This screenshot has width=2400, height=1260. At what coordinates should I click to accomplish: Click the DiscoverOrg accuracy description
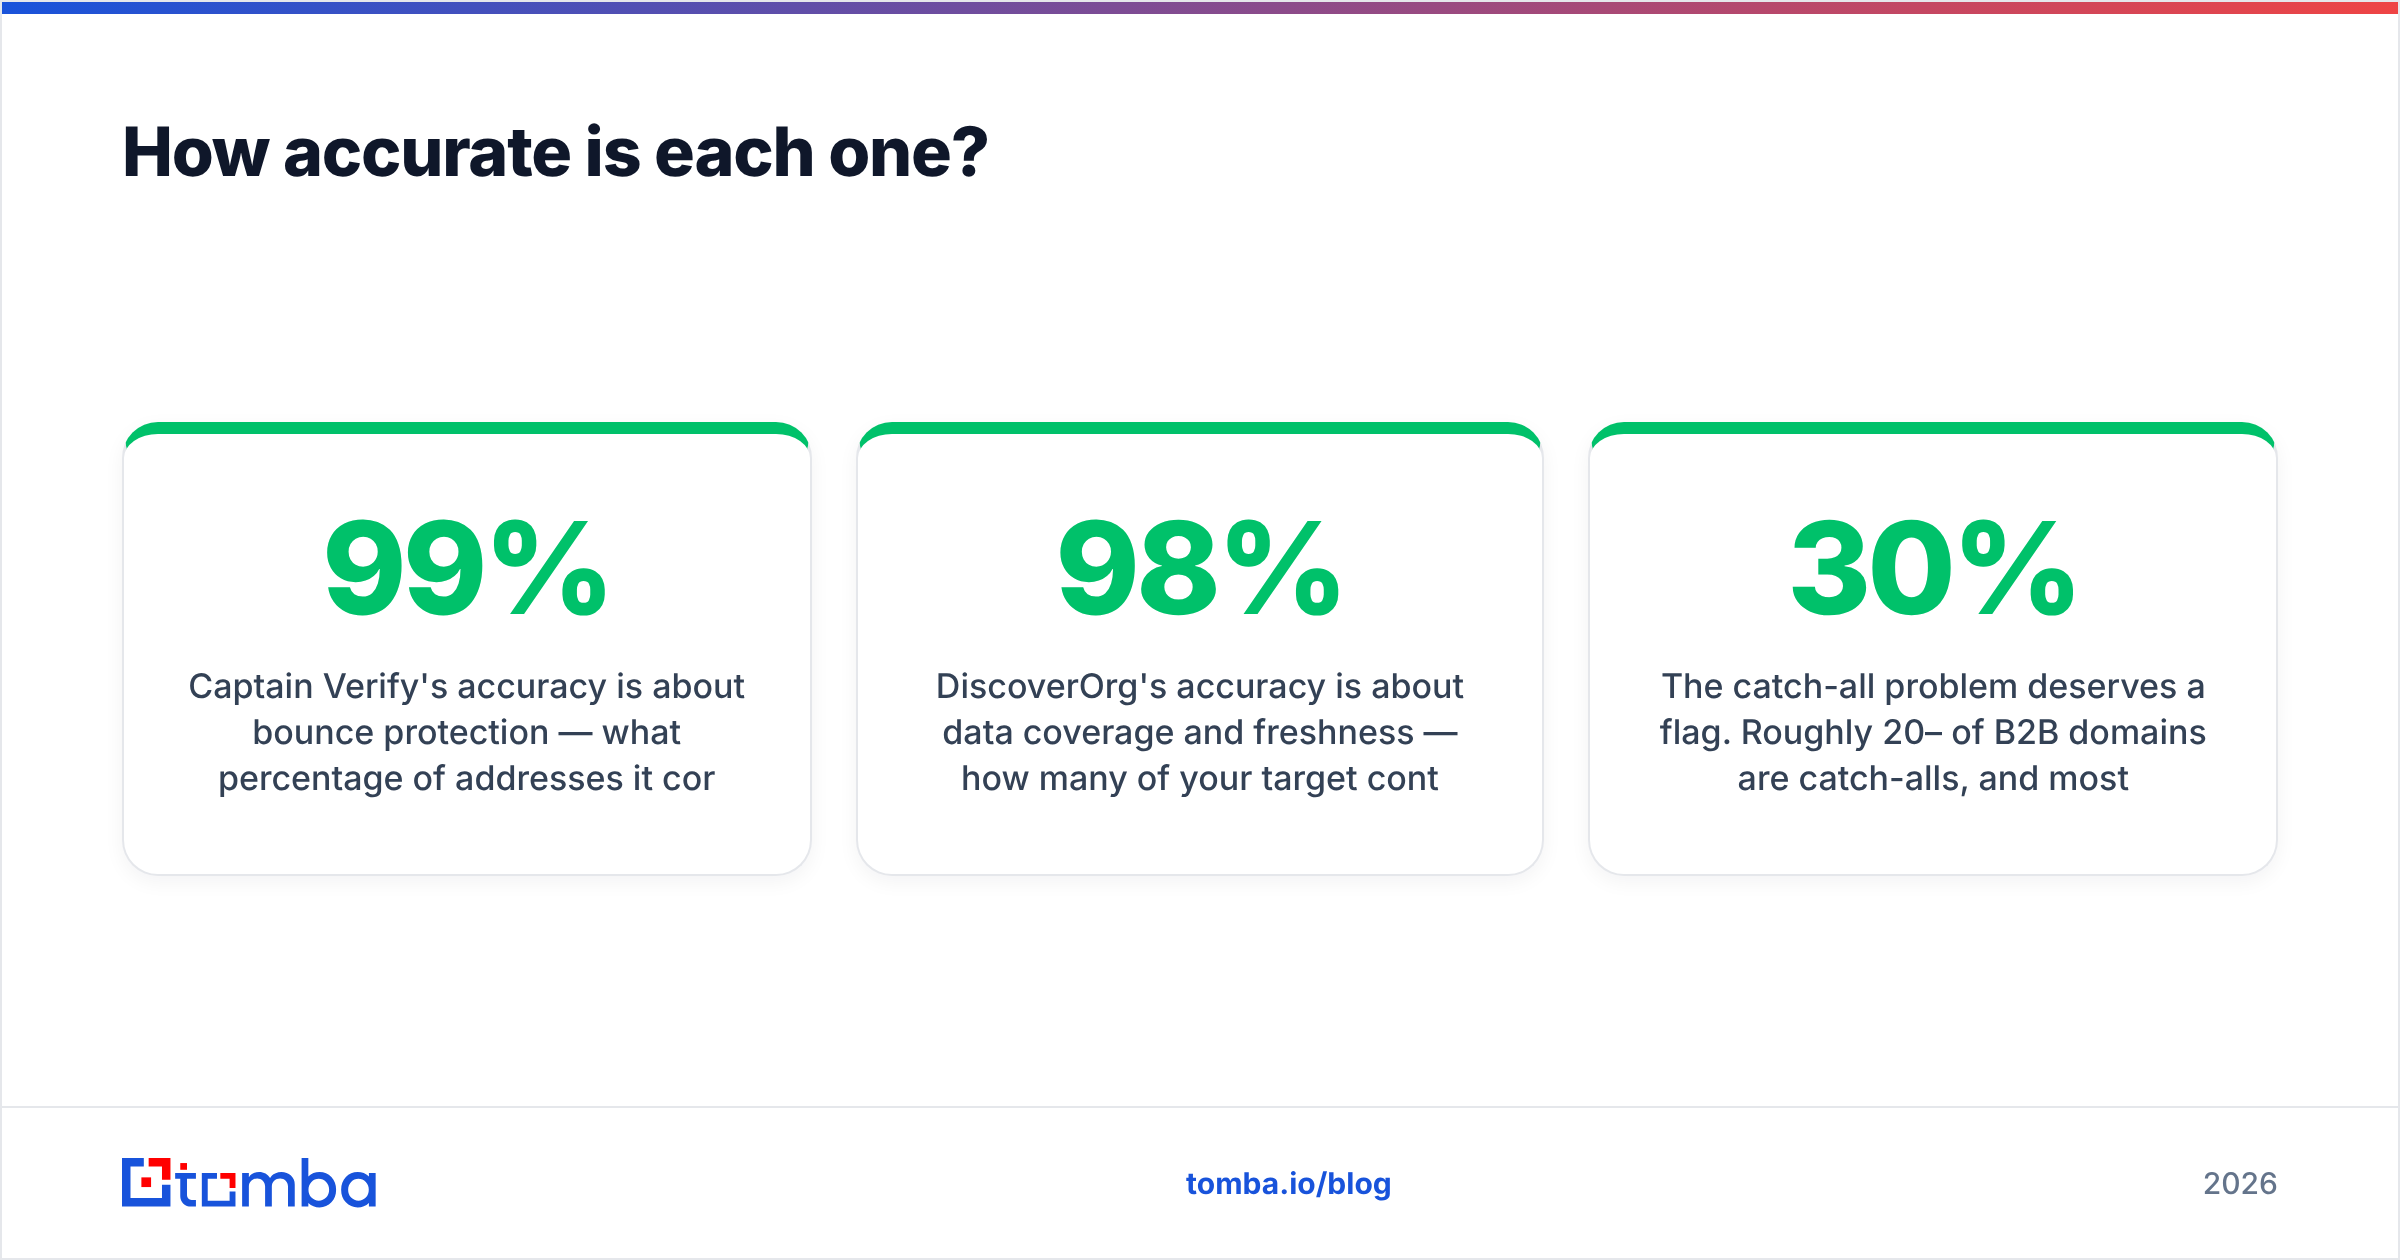click(1199, 732)
